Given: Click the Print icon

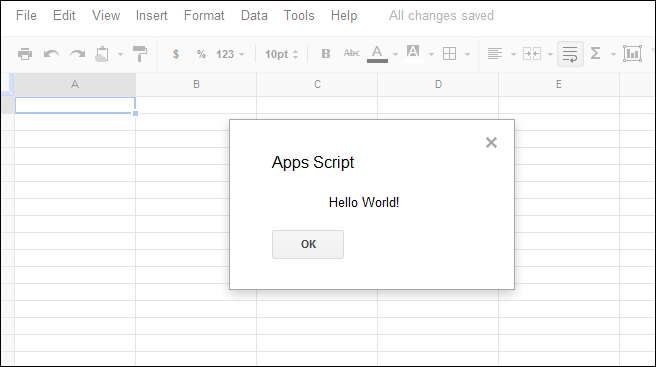Looking at the screenshot, I should tap(25, 54).
